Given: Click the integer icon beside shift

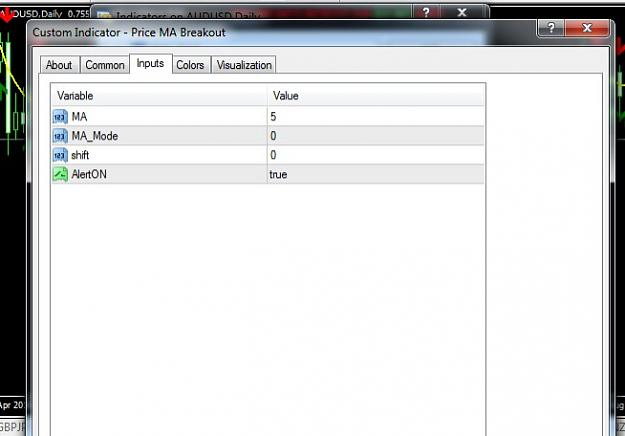Looking at the screenshot, I should pyautogui.click(x=60, y=155).
